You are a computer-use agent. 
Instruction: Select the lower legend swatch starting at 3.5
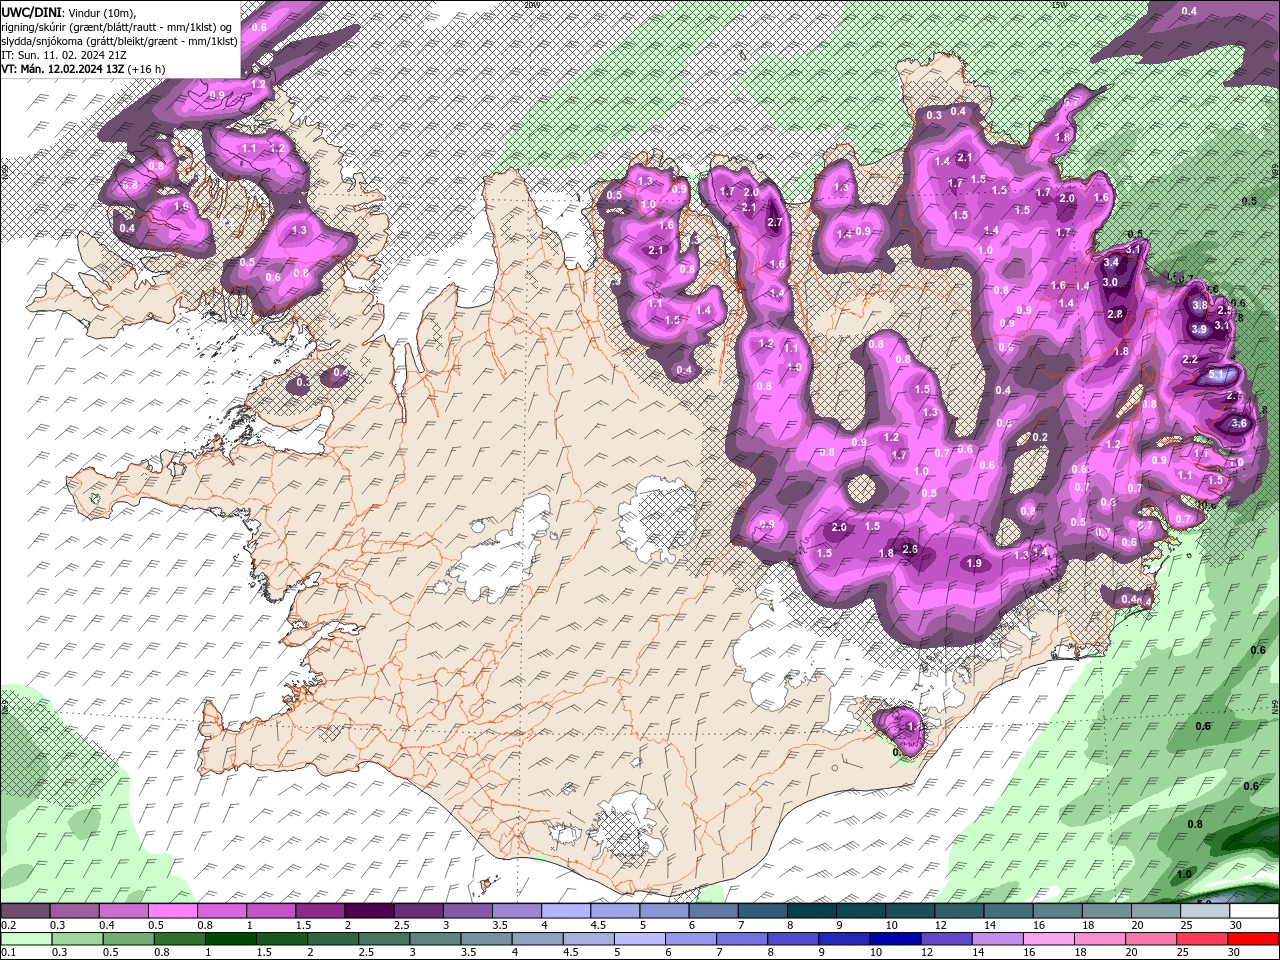tap(486, 938)
